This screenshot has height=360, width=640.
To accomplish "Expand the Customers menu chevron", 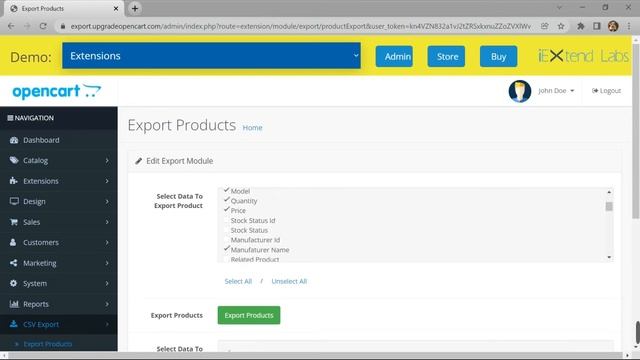I will point(107,242).
